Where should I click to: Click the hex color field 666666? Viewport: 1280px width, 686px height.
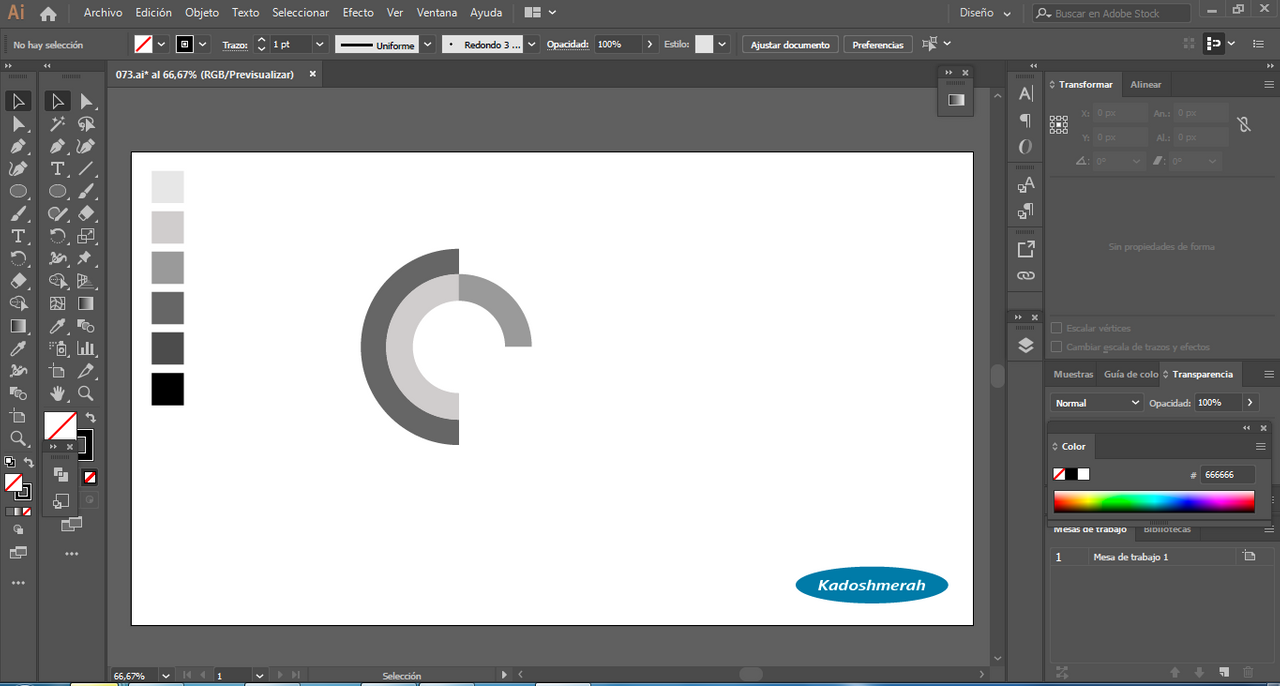(1227, 475)
